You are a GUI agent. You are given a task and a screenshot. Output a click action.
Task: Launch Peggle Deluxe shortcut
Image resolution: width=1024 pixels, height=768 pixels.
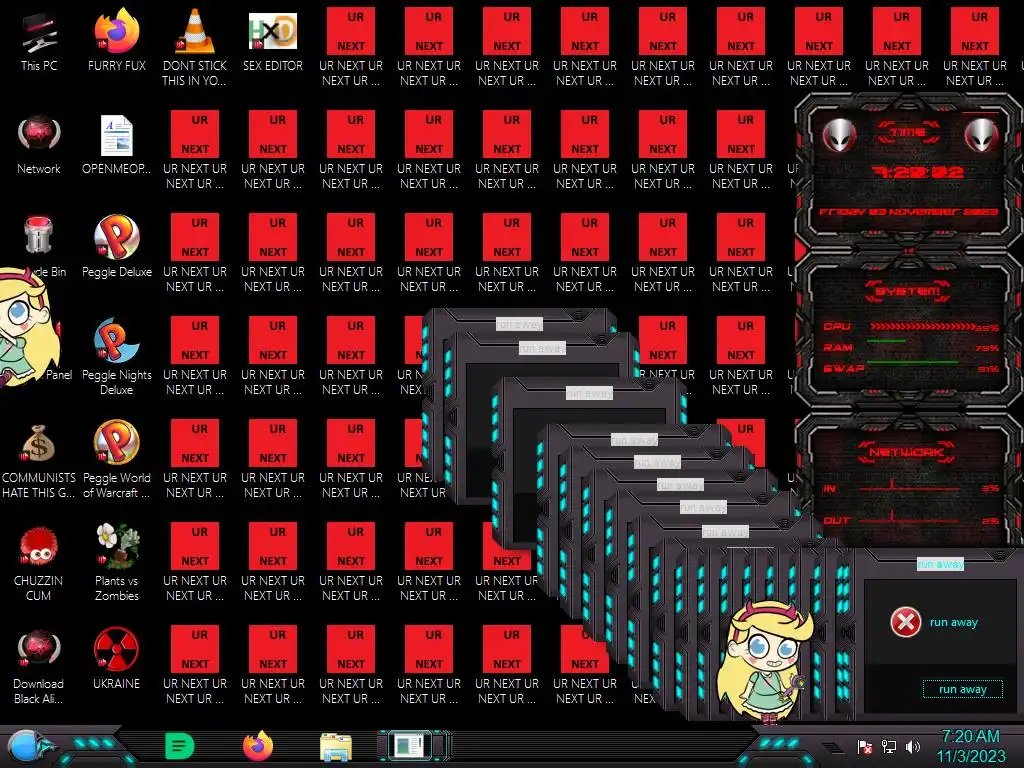tap(117, 247)
